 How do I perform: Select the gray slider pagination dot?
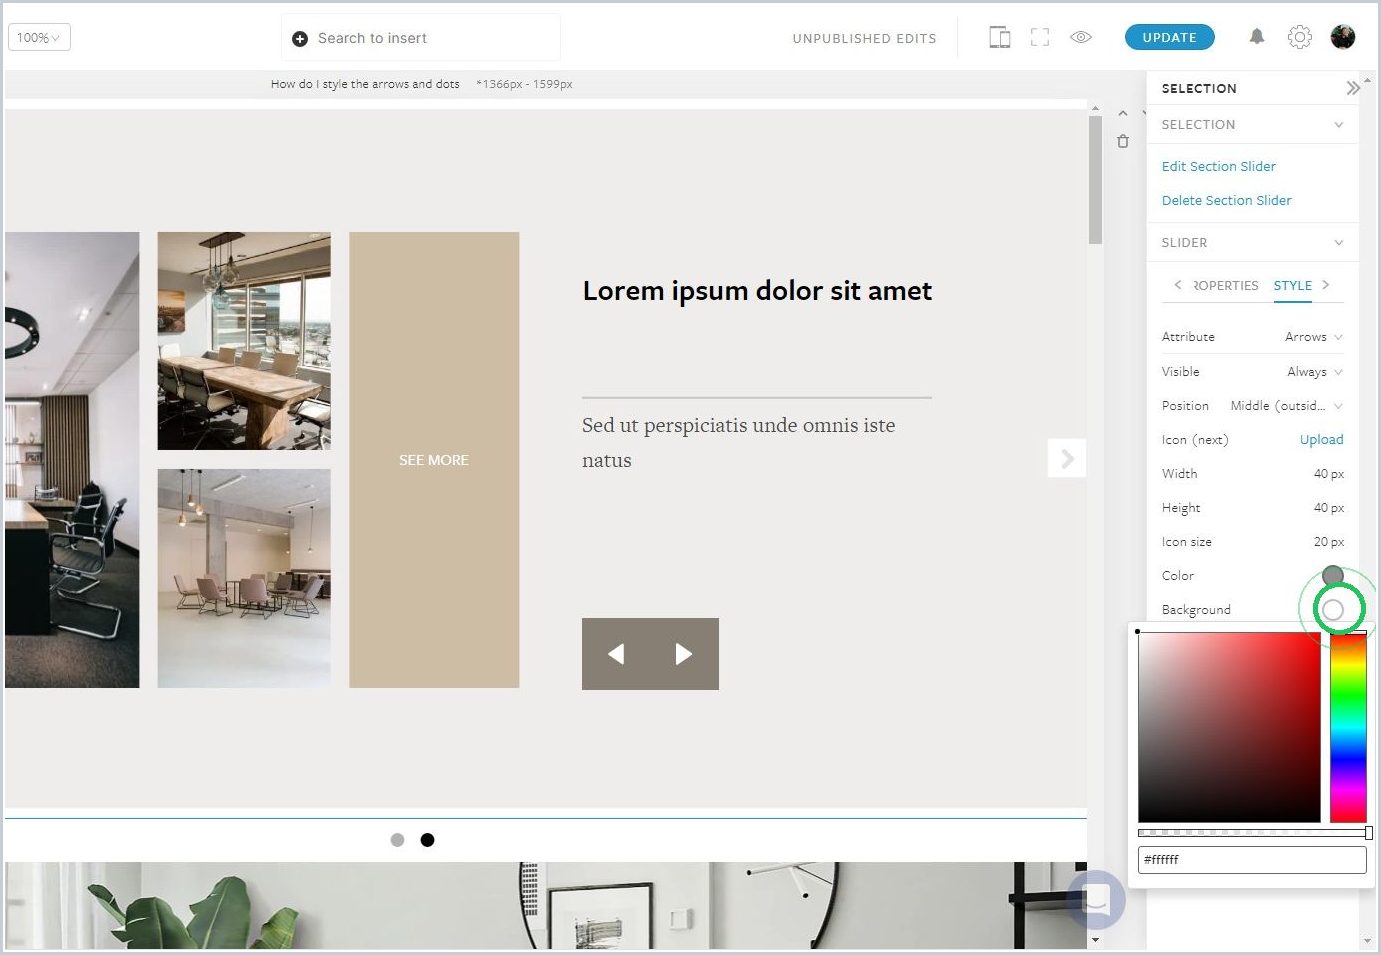tap(397, 840)
